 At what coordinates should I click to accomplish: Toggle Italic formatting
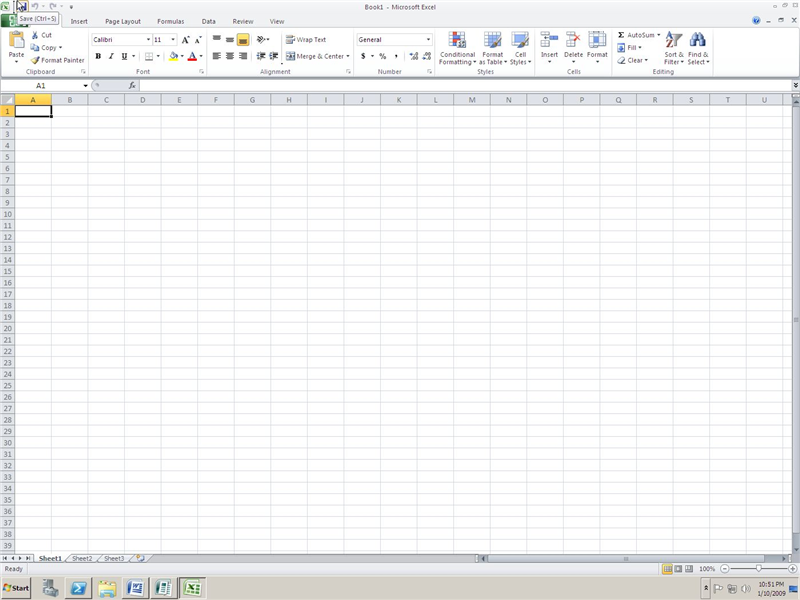(x=111, y=57)
